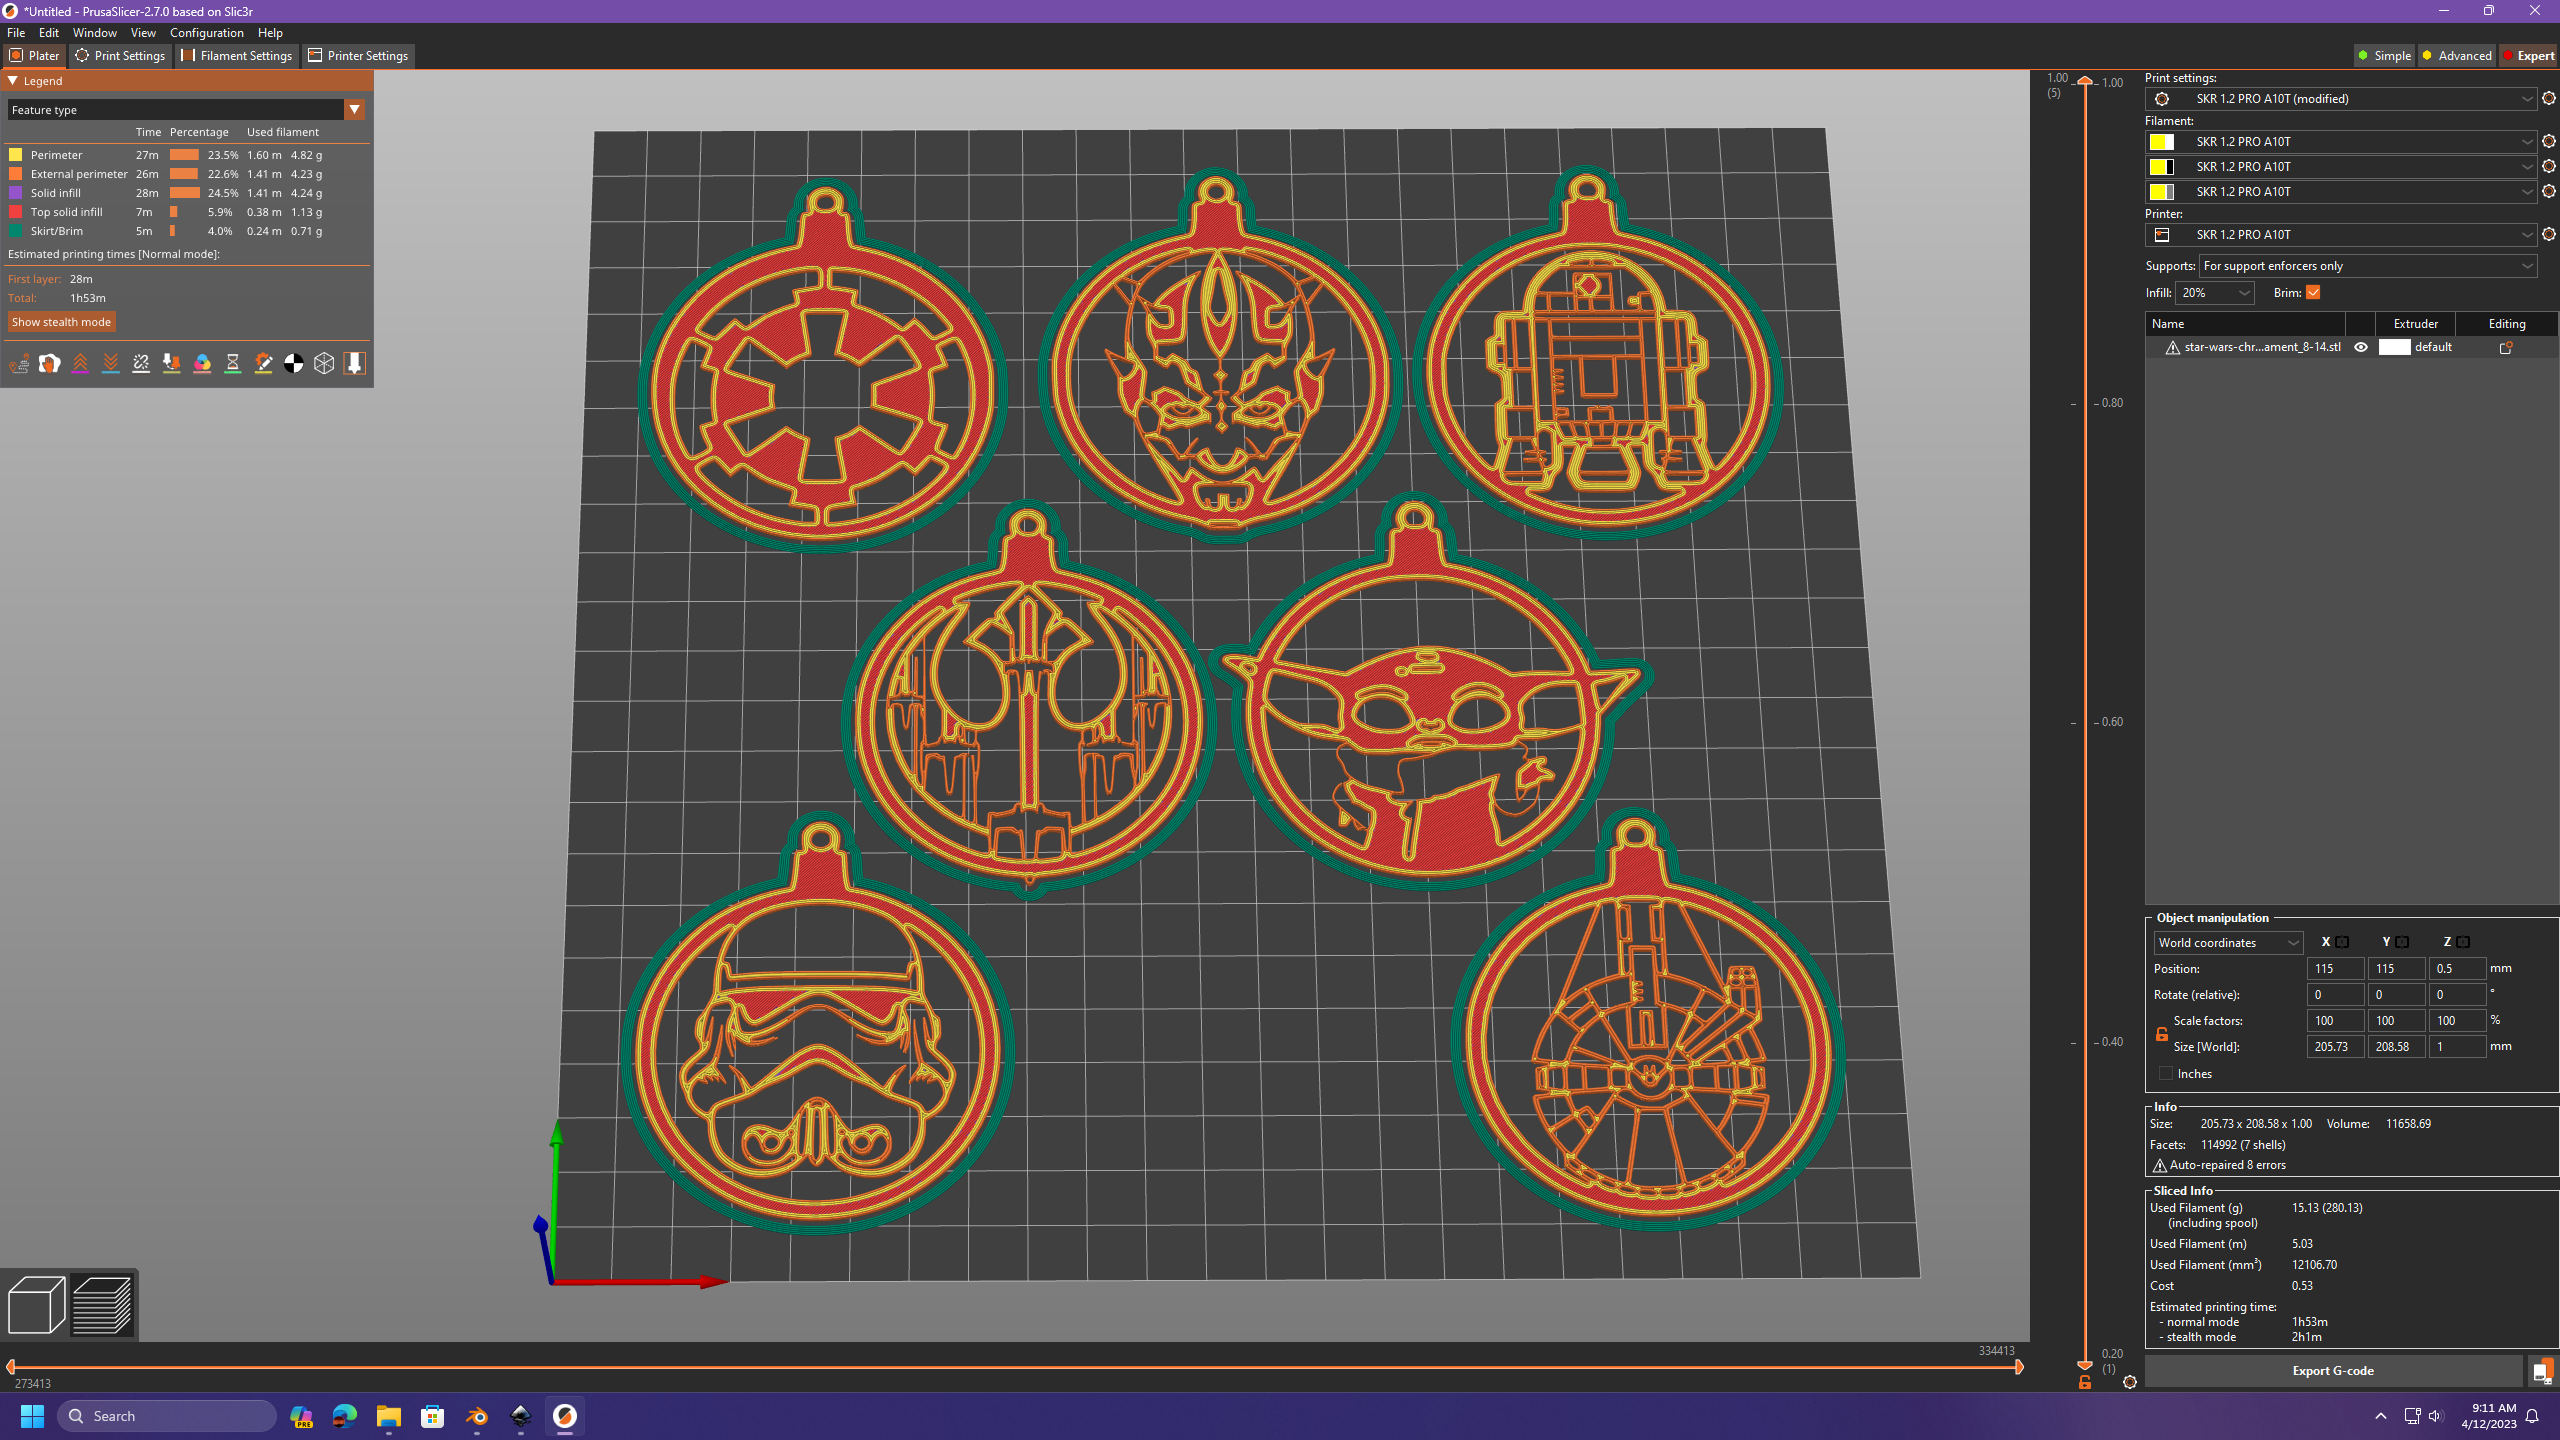Screen dimensions: 2560x1440
Task: Toggle travel moves visibility in legend toolbar
Action: [19, 364]
